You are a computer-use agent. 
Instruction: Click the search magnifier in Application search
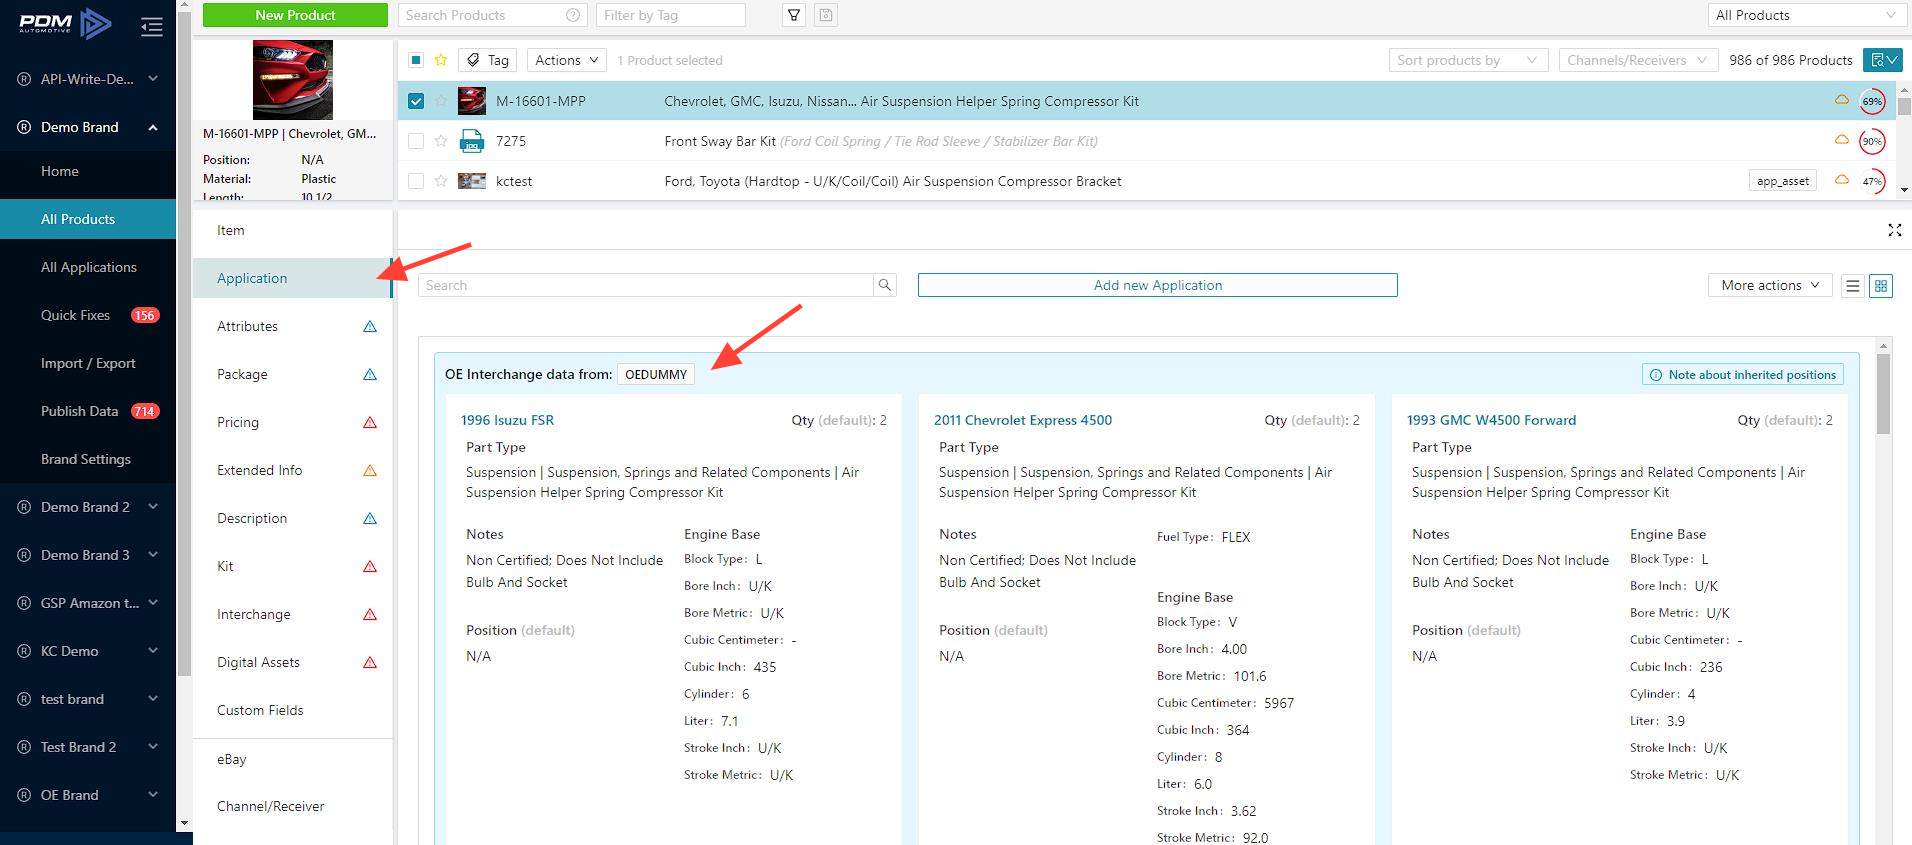[x=885, y=285]
